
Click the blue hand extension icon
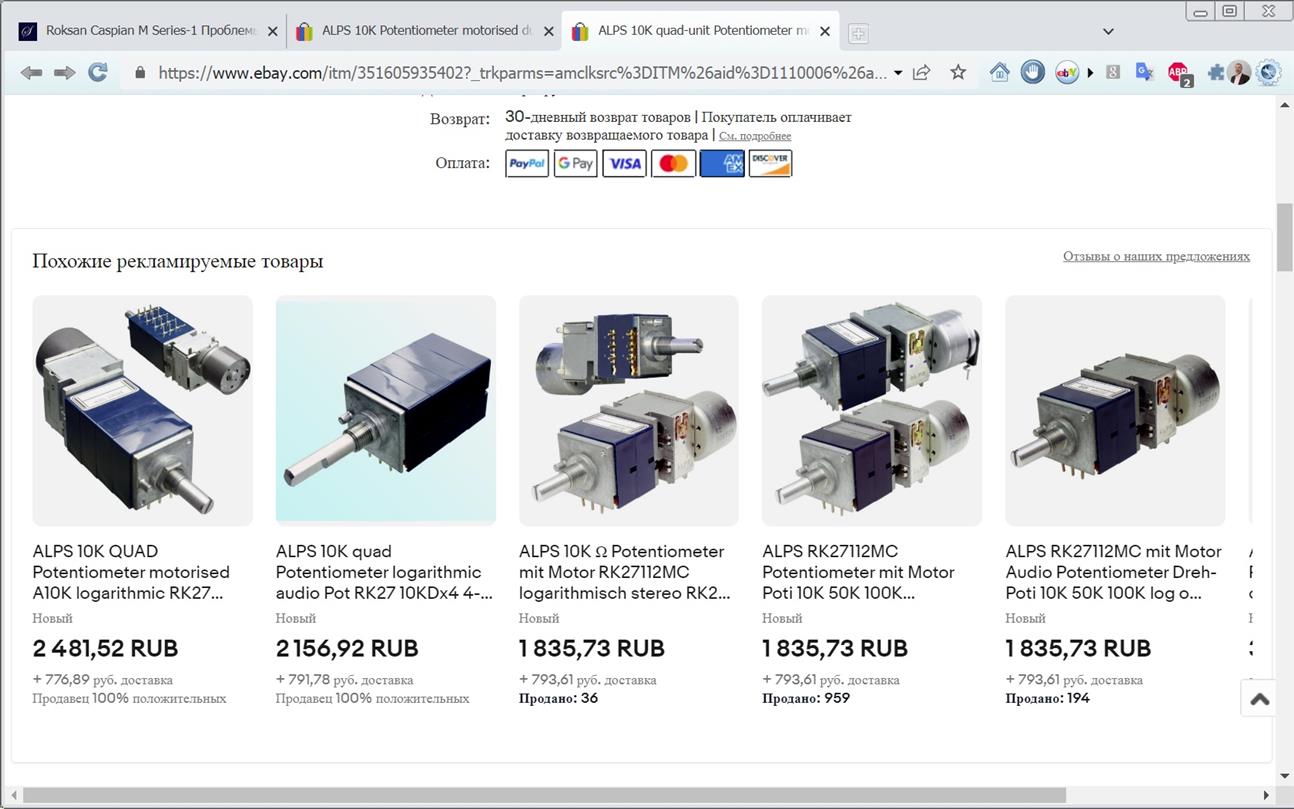(1033, 72)
